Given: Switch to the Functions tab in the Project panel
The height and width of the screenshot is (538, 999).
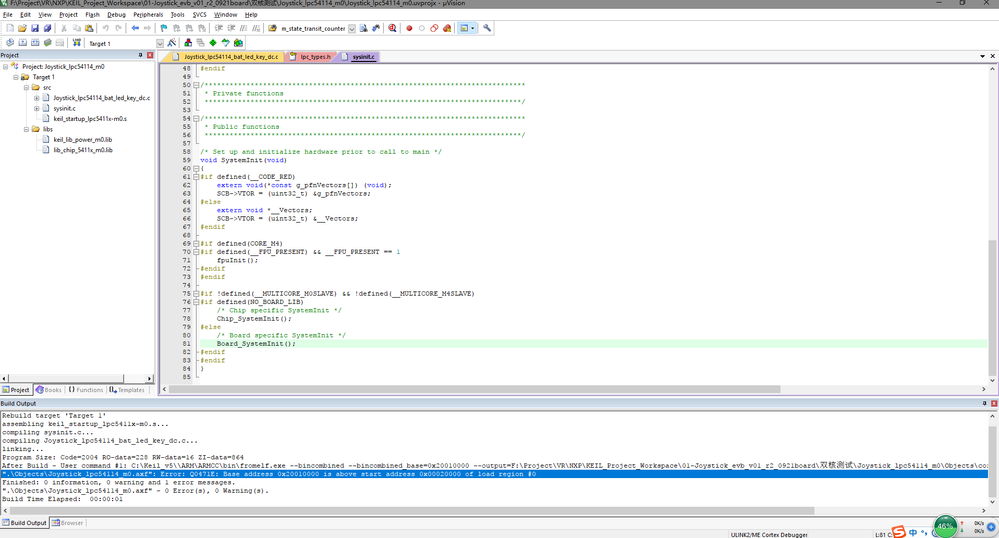Looking at the screenshot, I should tap(85, 389).
